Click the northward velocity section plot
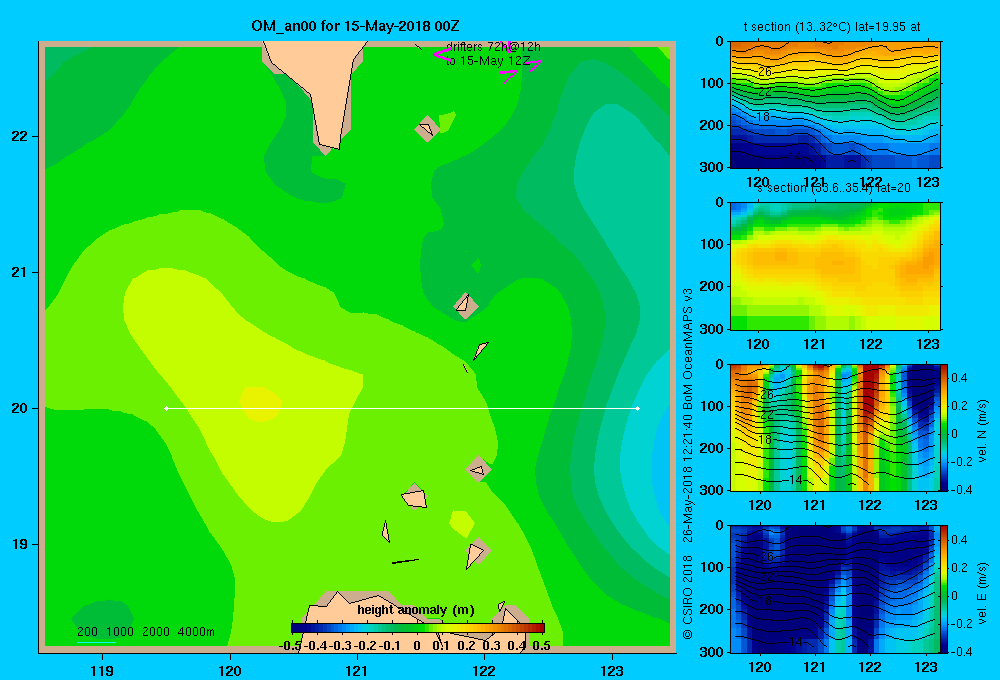The width and height of the screenshot is (1000, 680). (x=834, y=427)
